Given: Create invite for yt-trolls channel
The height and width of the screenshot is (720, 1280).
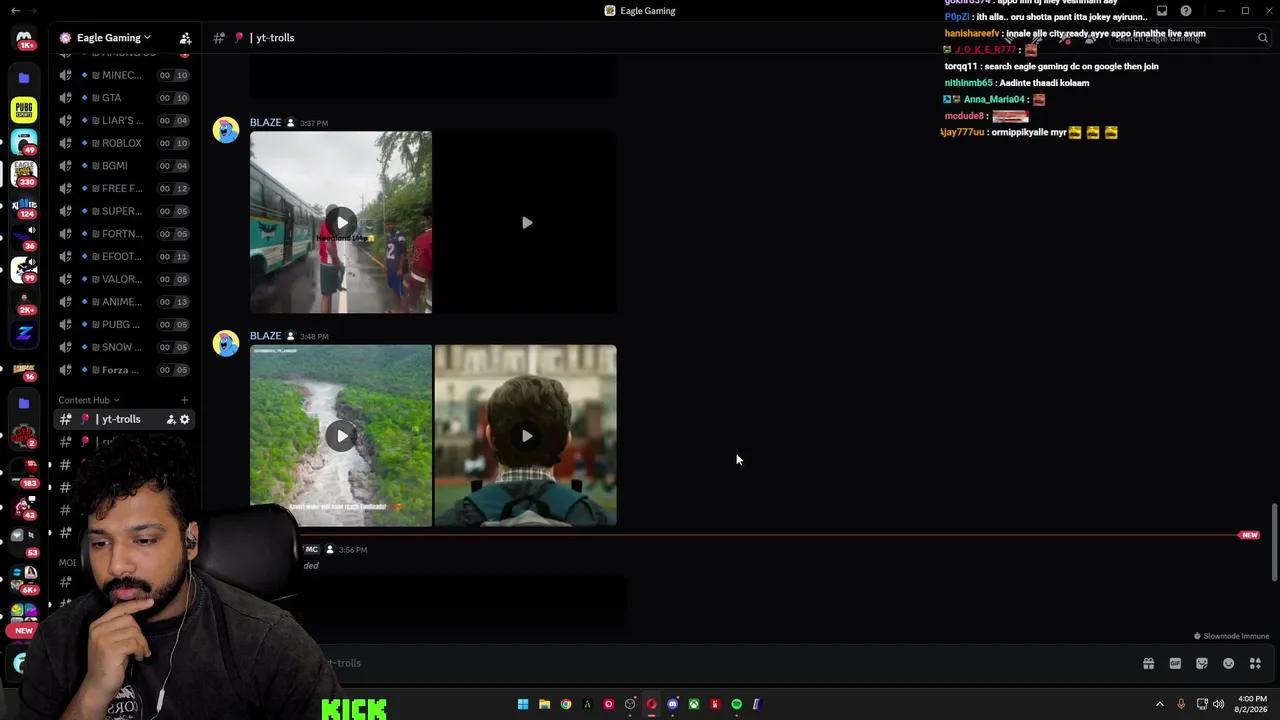Looking at the screenshot, I should (171, 419).
